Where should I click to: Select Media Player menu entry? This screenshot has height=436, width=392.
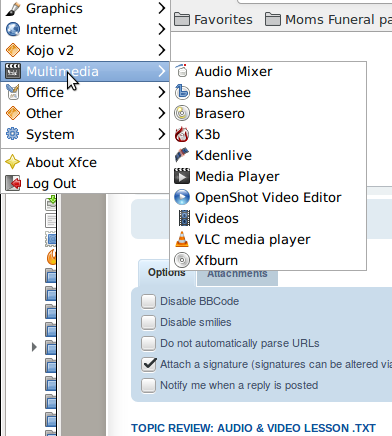[268, 176]
